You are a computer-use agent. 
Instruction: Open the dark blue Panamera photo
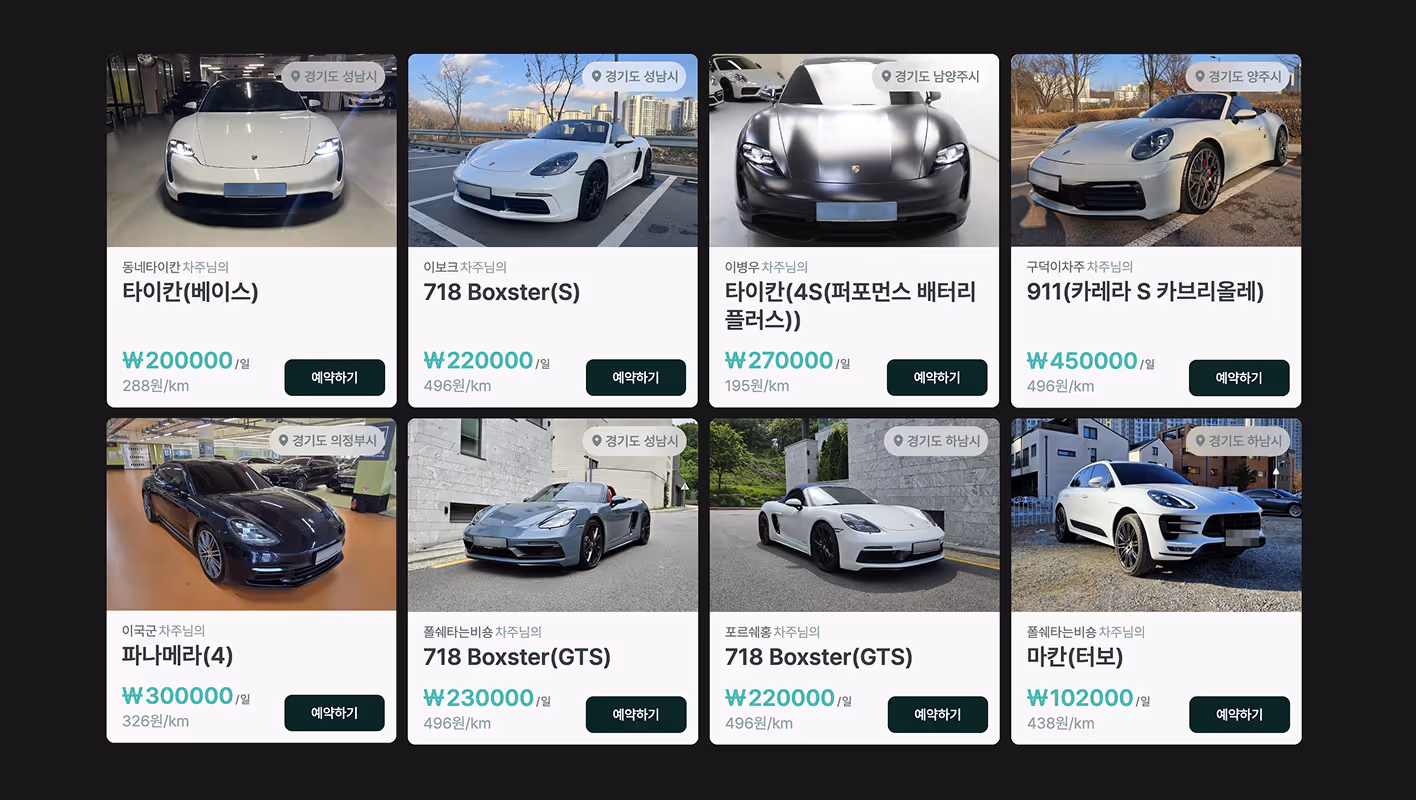(251, 514)
